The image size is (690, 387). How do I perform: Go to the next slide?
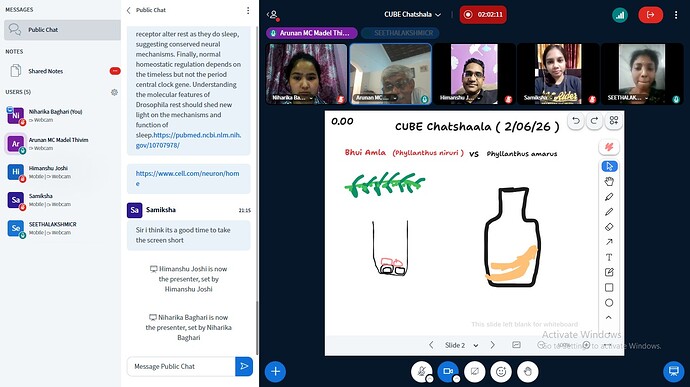tap(492, 345)
